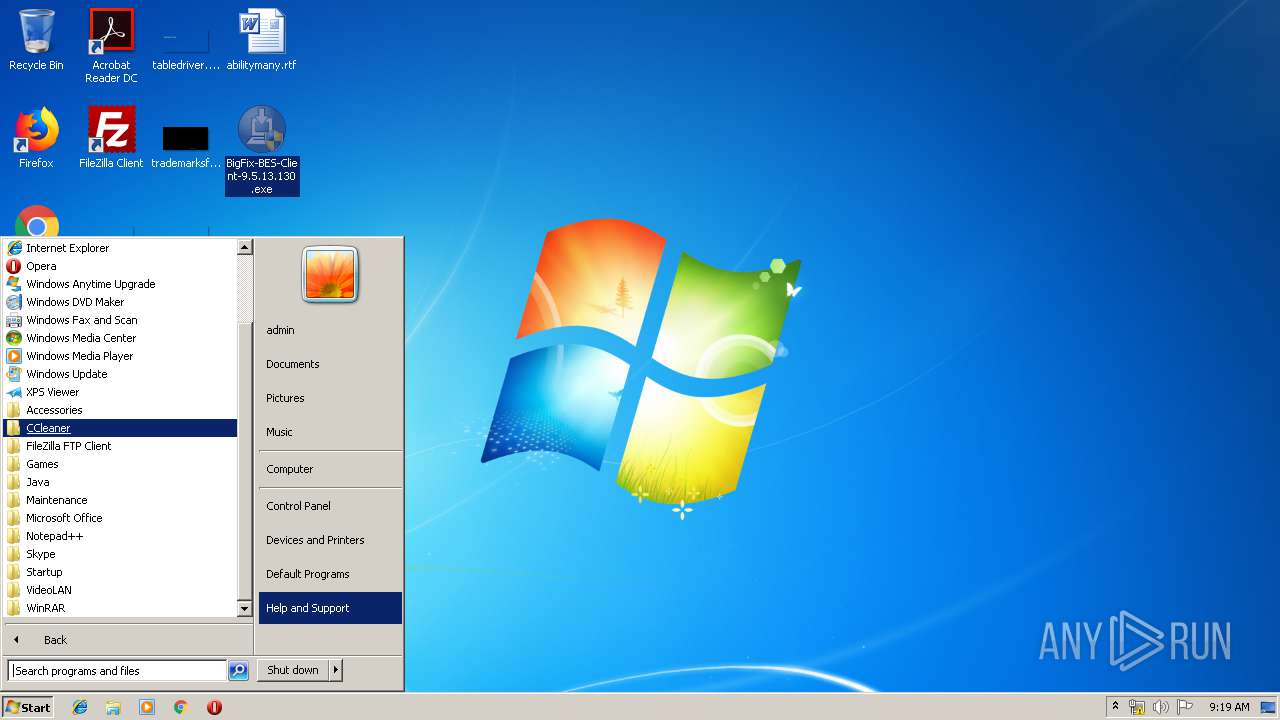Expand the Games folder

[120, 464]
